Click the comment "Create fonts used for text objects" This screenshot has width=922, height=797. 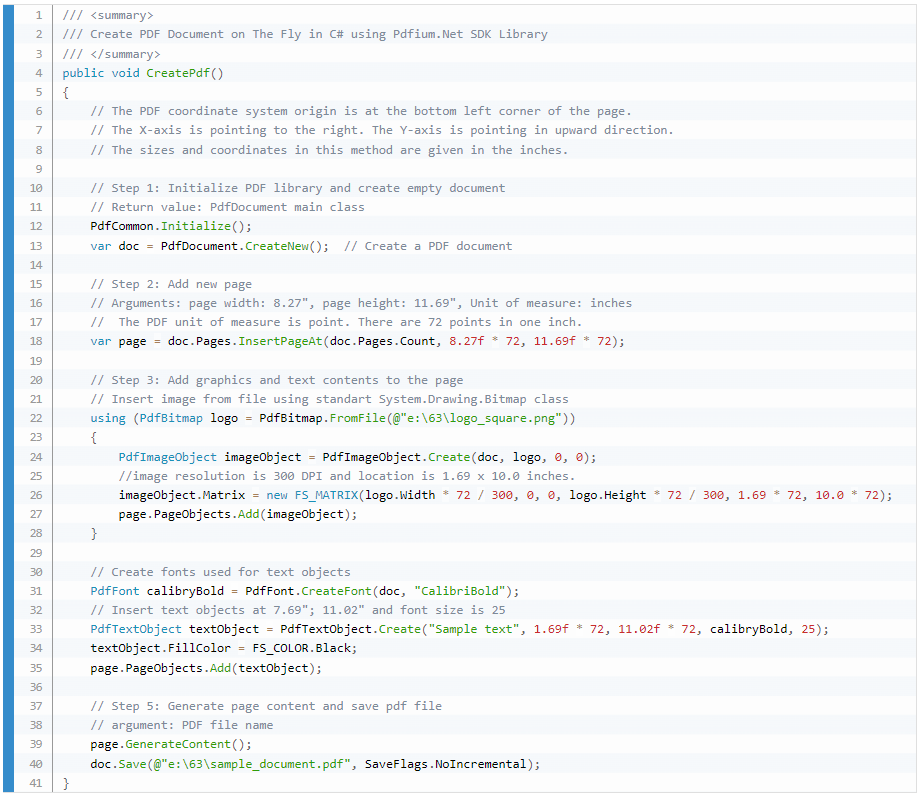pyautogui.click(x=220, y=572)
